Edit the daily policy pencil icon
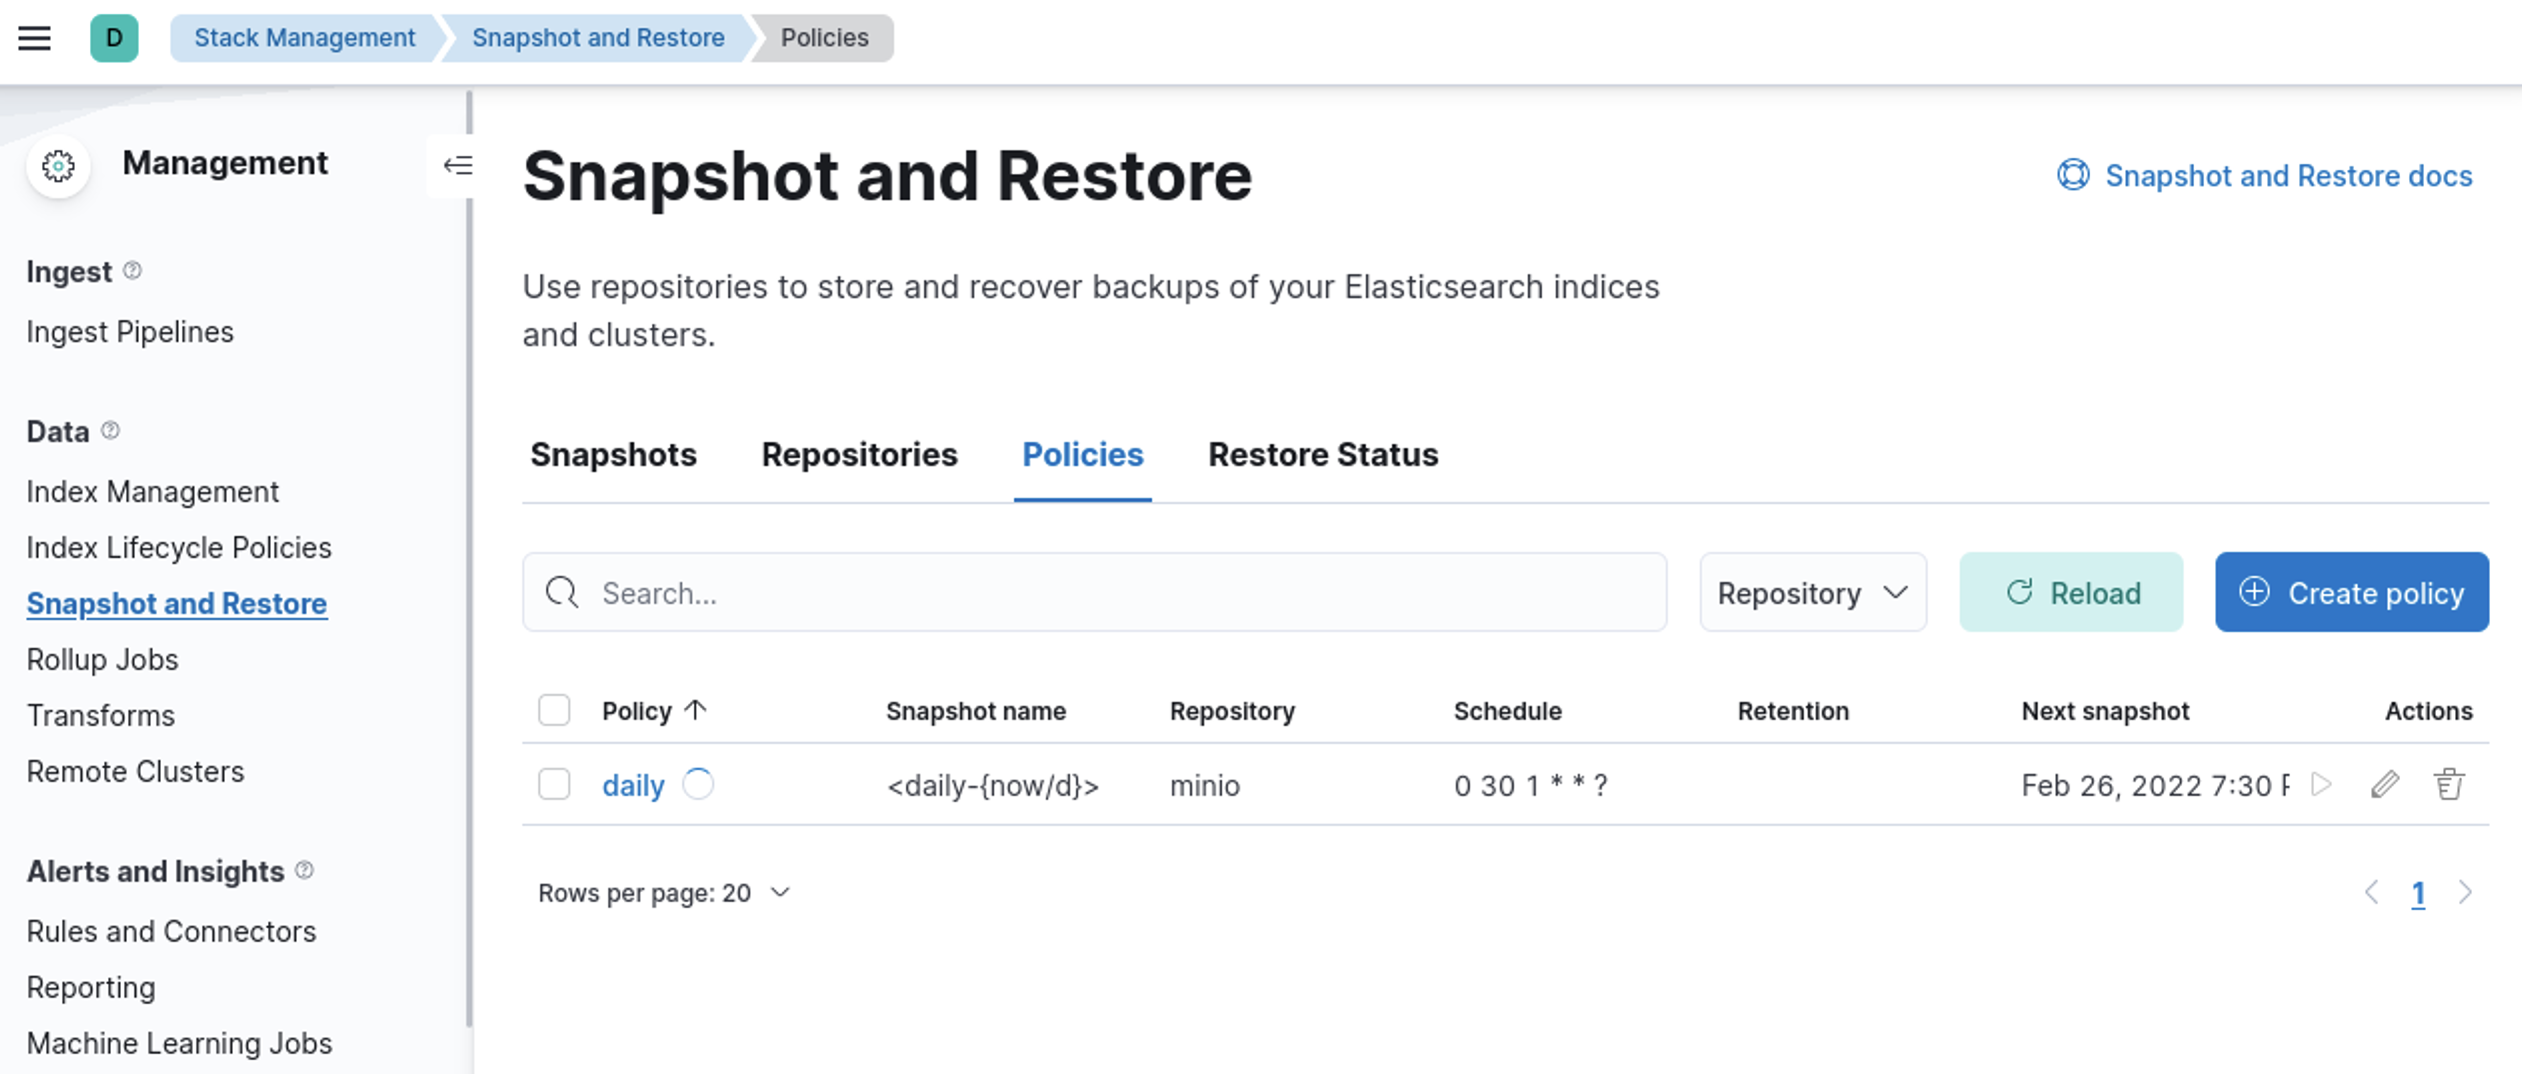Image resolution: width=2522 pixels, height=1074 pixels. pos(2385,785)
